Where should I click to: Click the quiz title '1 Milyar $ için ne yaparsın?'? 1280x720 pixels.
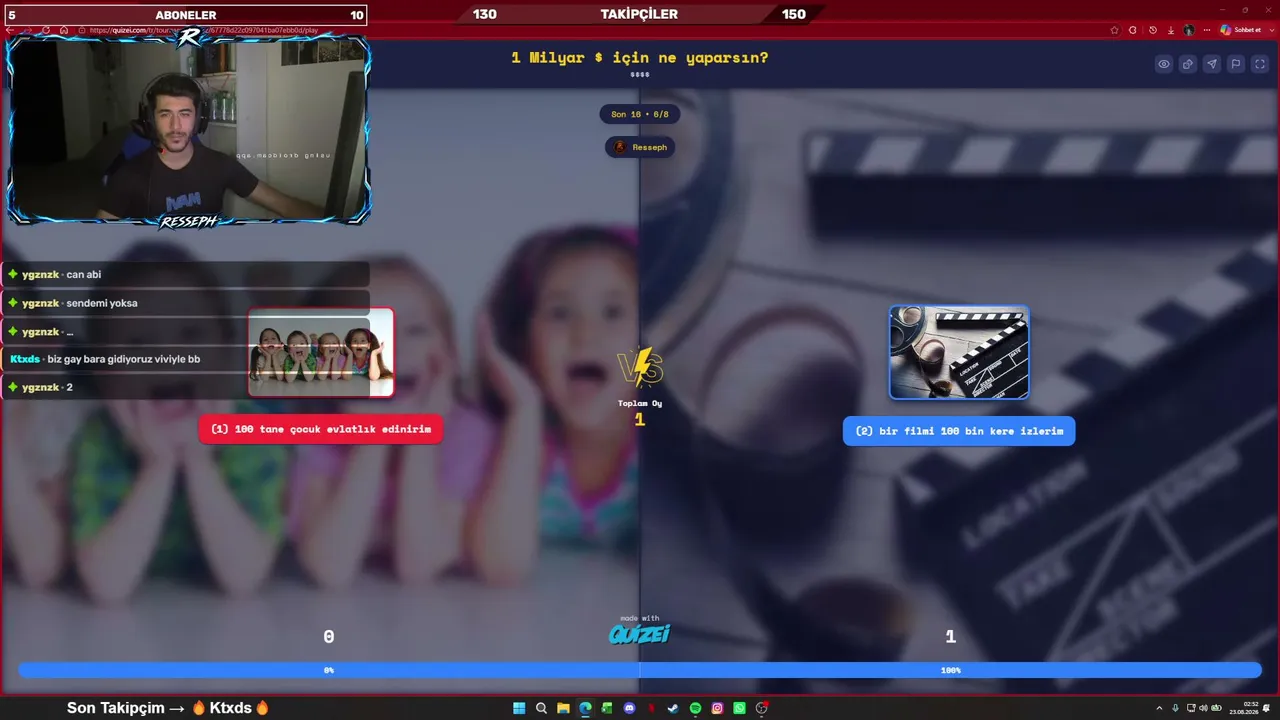[x=640, y=58]
